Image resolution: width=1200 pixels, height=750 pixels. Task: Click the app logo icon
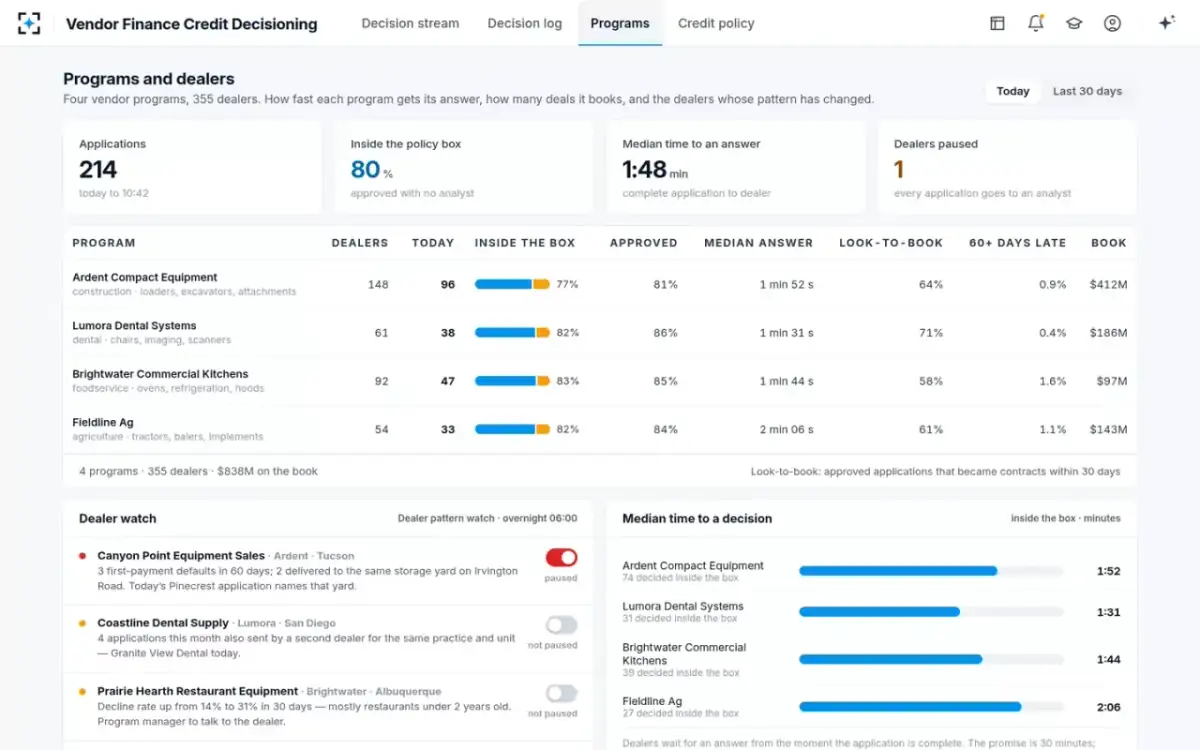[29, 23]
